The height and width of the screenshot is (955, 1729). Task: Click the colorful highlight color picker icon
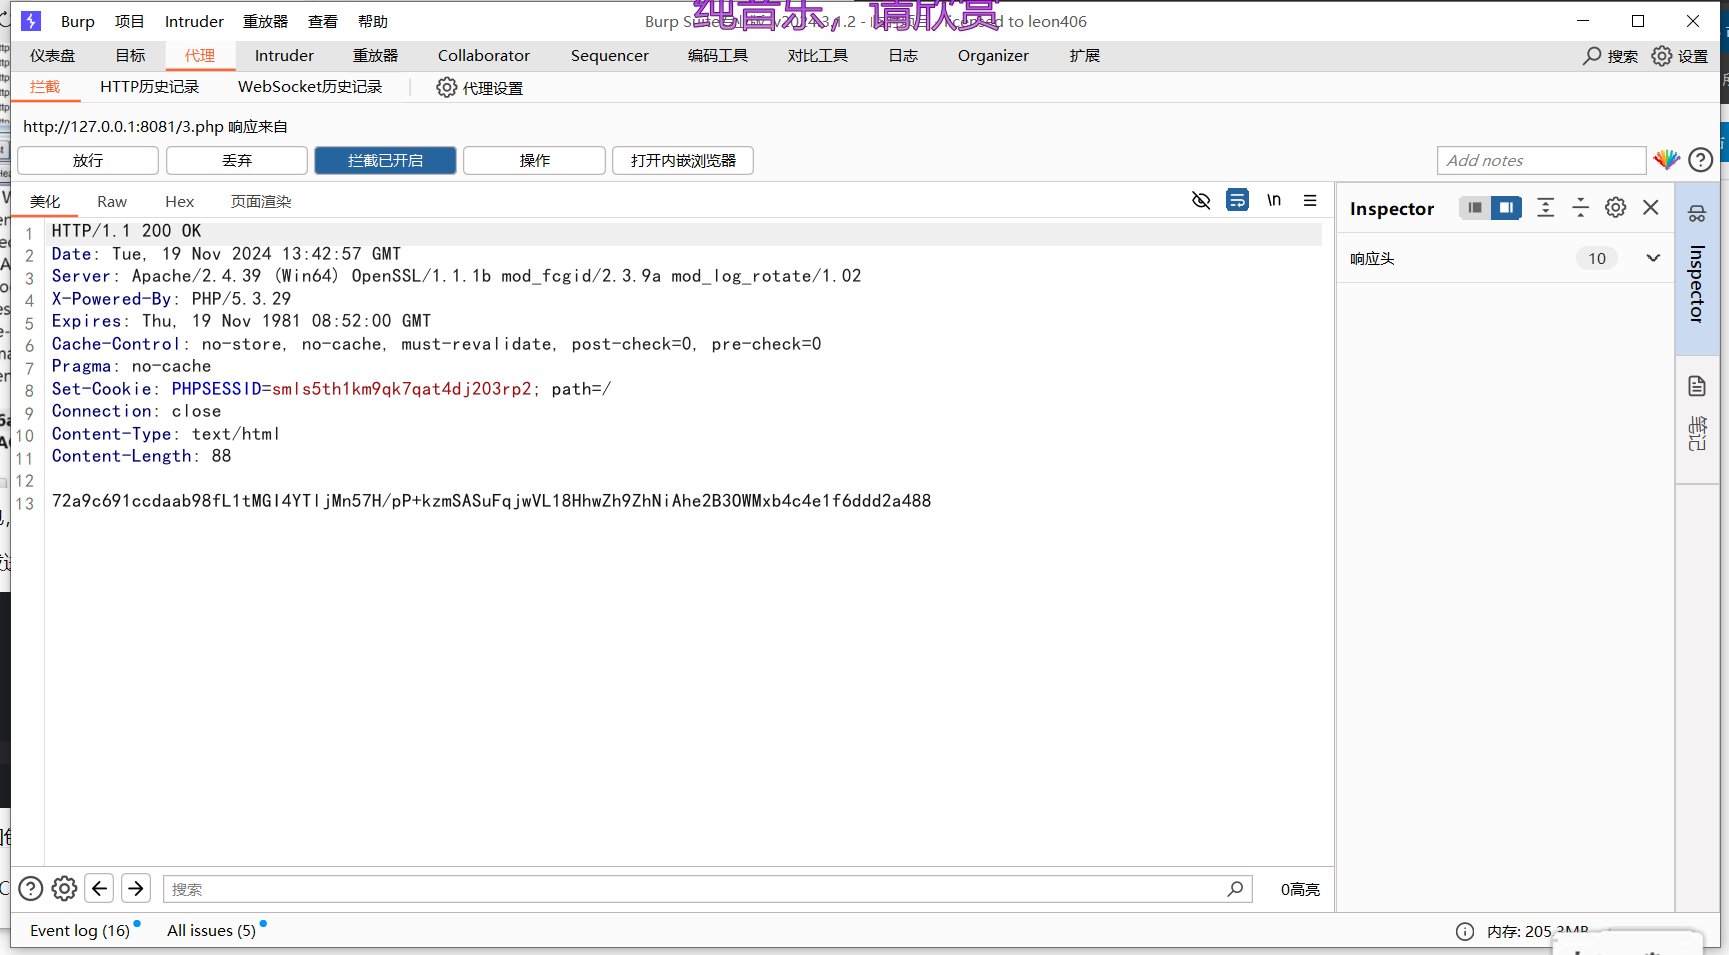pos(1666,160)
